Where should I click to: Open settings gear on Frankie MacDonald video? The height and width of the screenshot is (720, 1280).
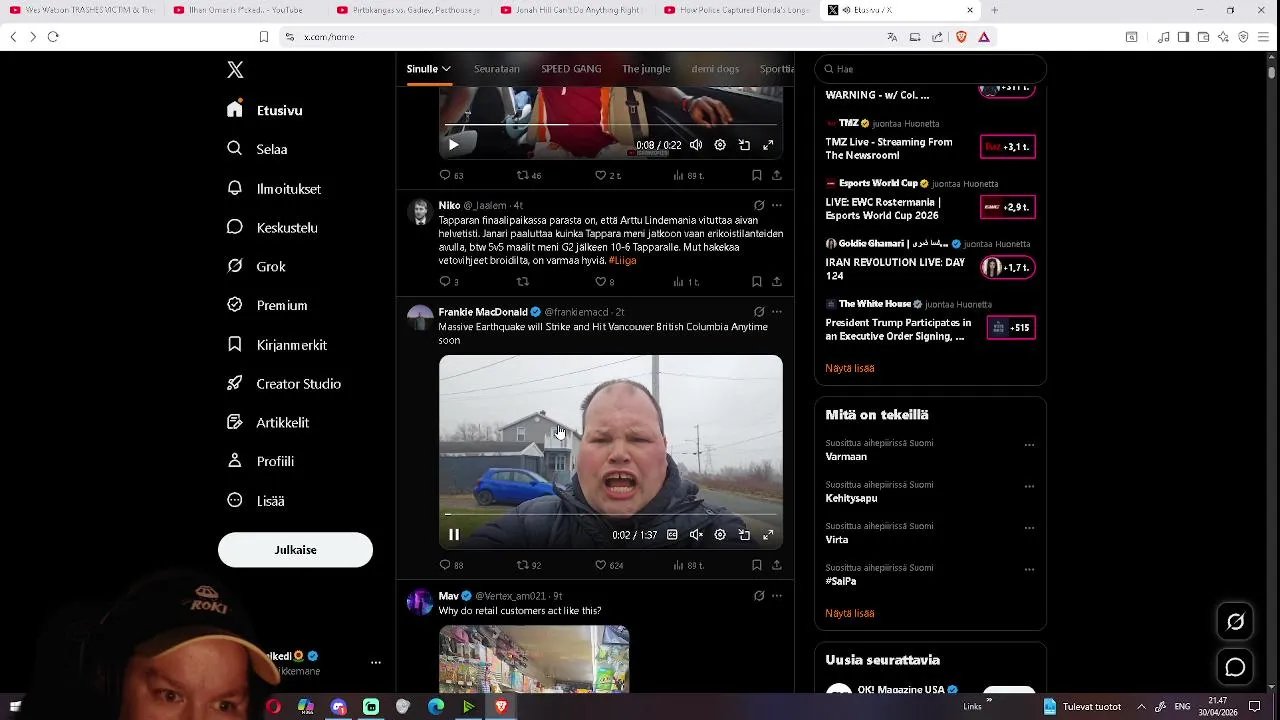[x=720, y=535]
